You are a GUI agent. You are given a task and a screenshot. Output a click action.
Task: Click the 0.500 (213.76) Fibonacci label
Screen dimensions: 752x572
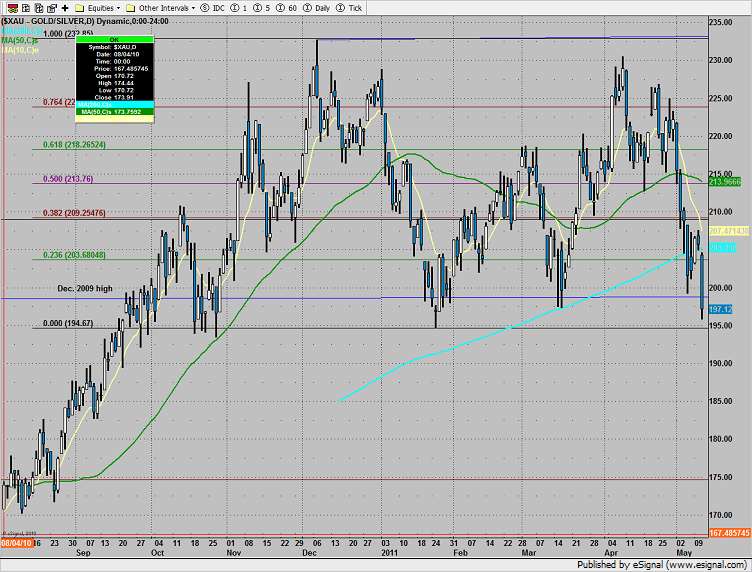coord(68,179)
